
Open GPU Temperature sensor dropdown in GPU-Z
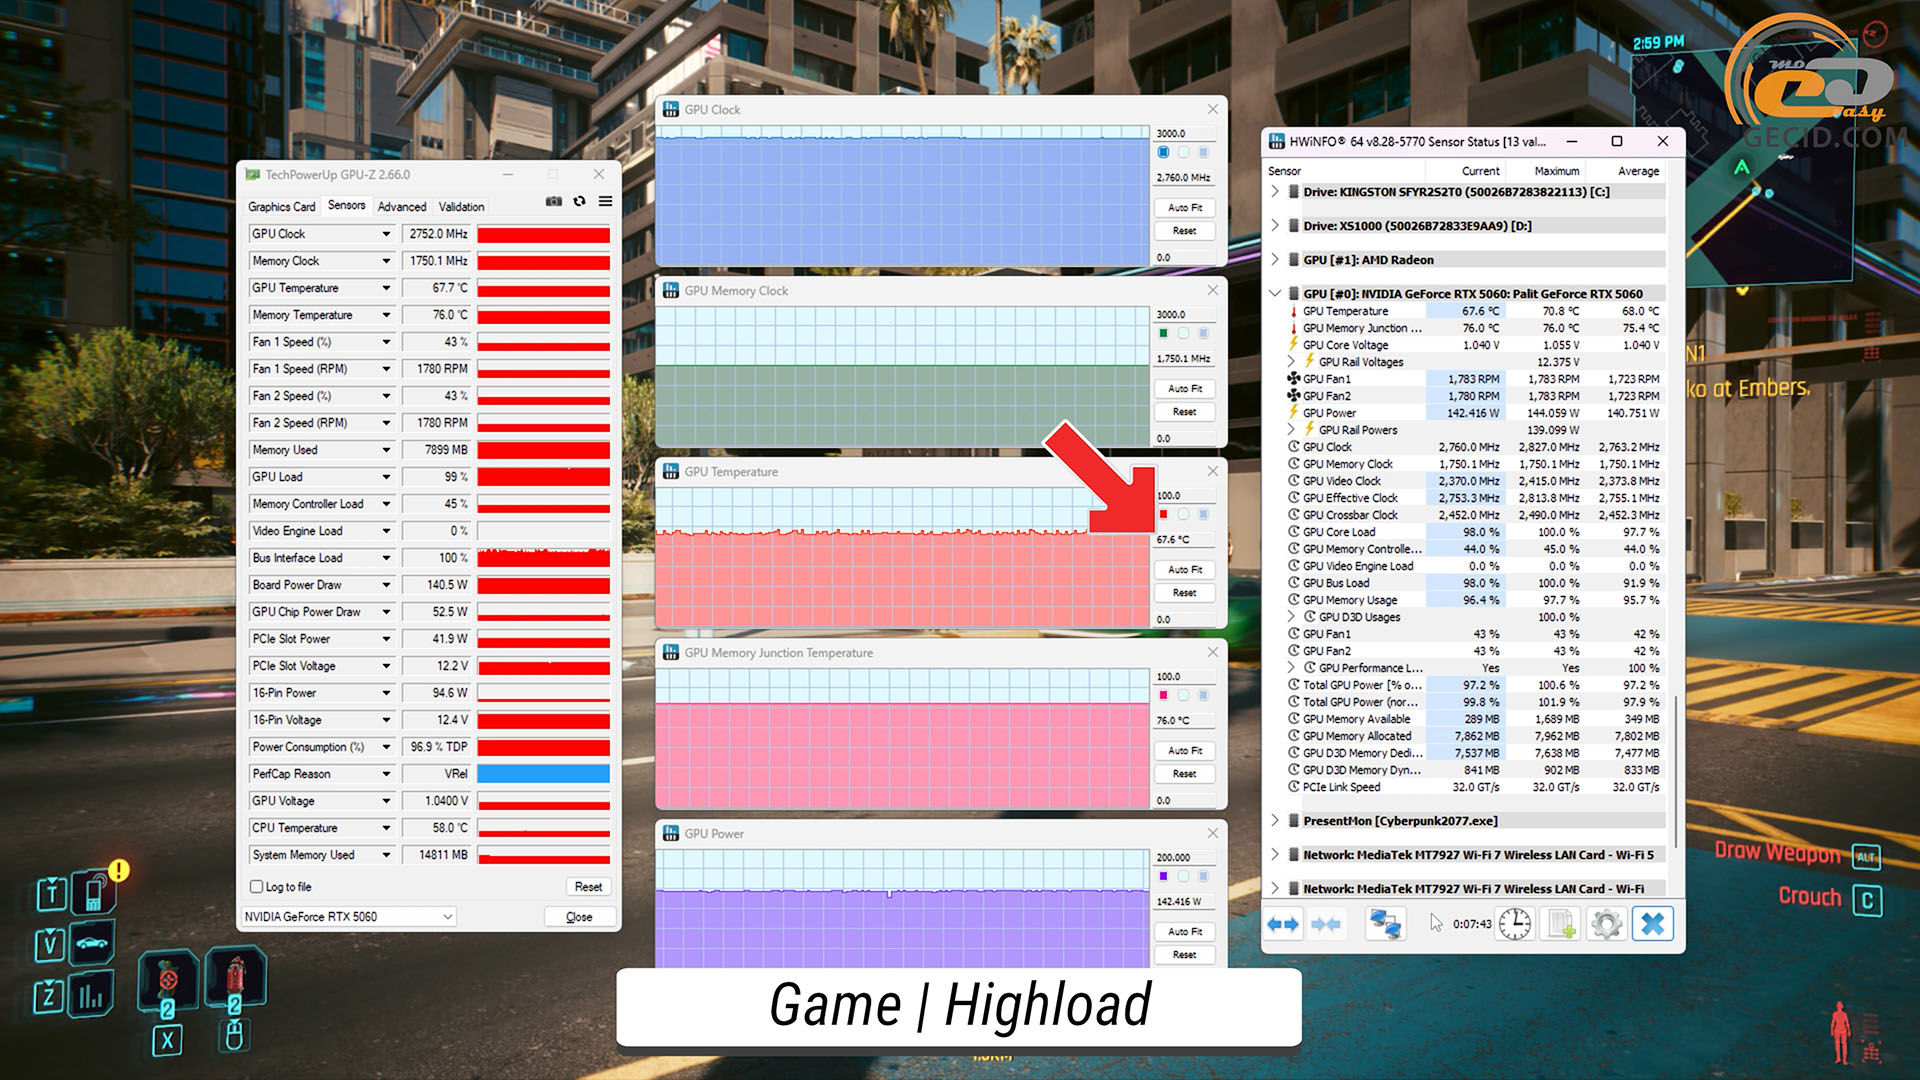(386, 288)
